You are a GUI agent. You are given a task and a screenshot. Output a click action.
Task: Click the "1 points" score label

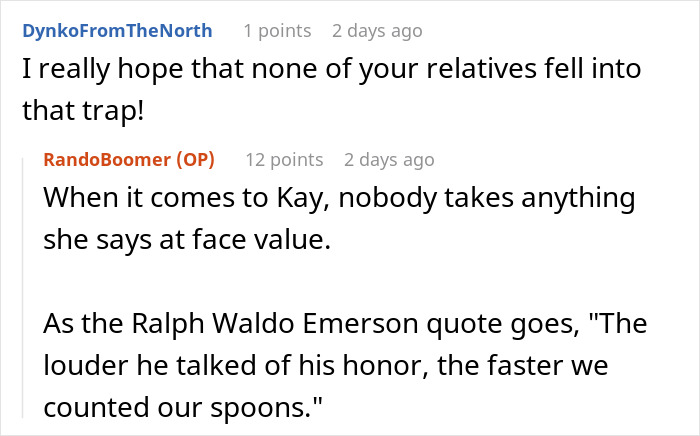point(278,31)
